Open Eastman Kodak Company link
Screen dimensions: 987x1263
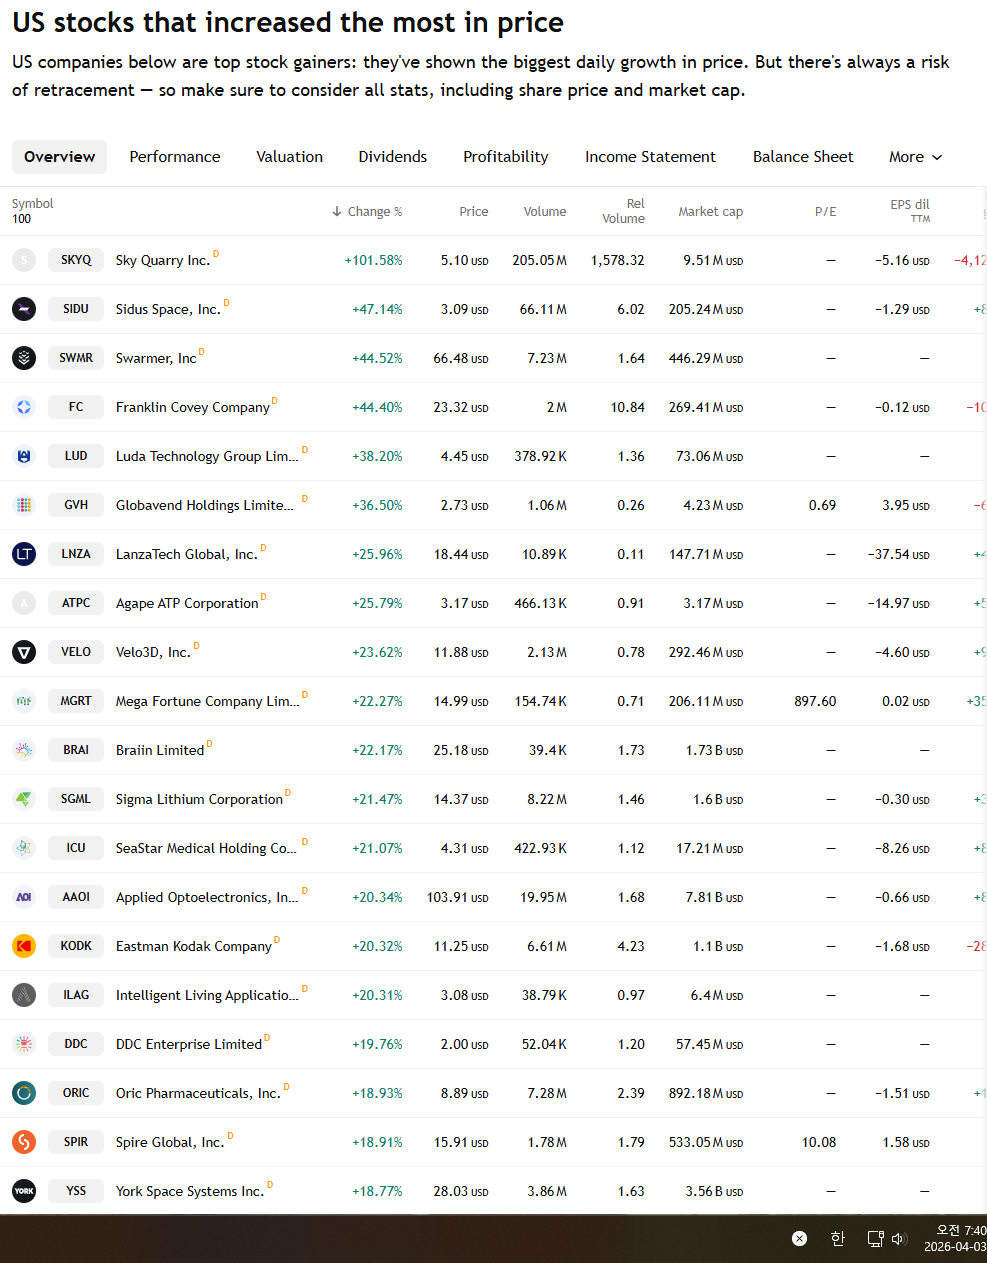coord(194,946)
